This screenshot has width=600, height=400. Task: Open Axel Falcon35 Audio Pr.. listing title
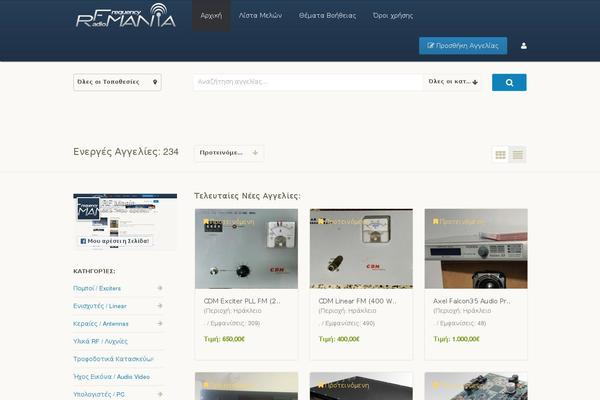472,301
